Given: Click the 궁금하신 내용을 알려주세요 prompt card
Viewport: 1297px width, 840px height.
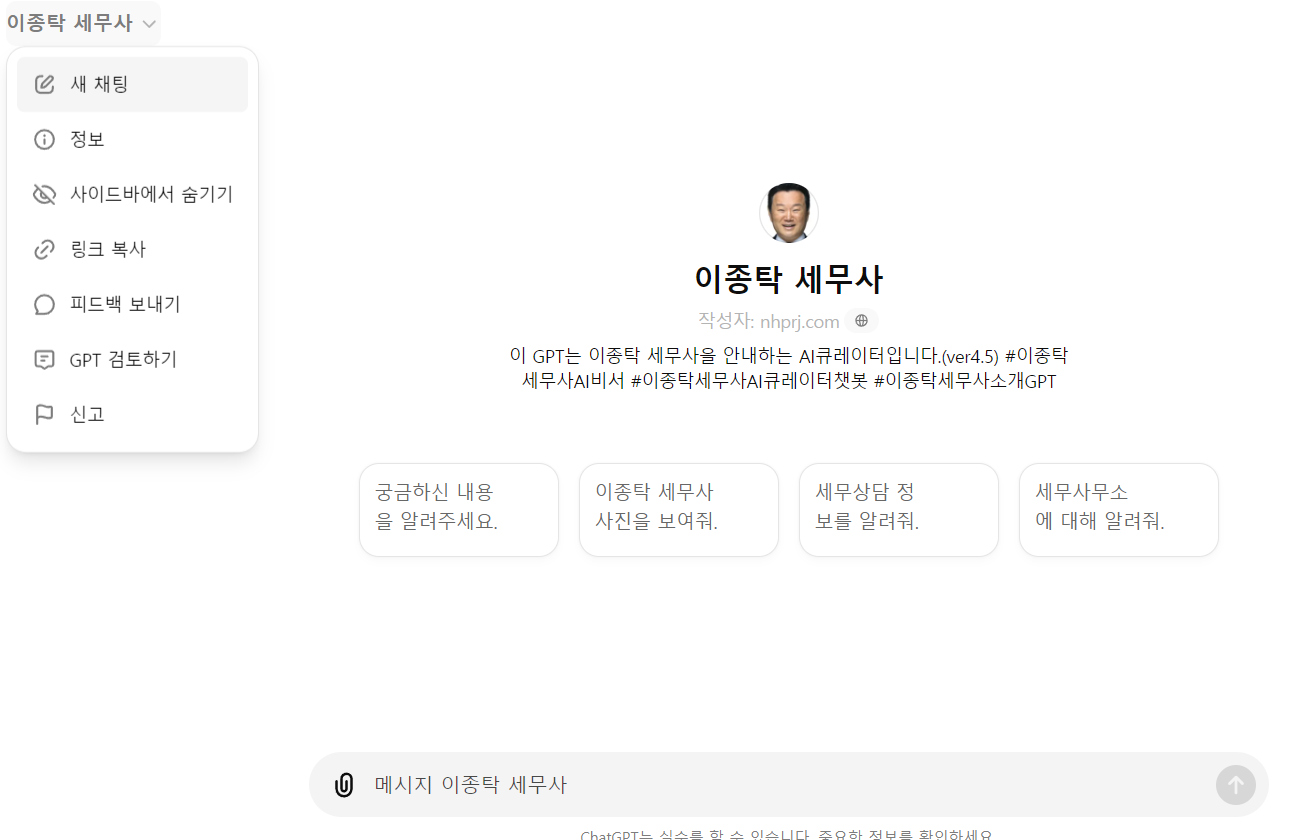Looking at the screenshot, I should pyautogui.click(x=459, y=510).
